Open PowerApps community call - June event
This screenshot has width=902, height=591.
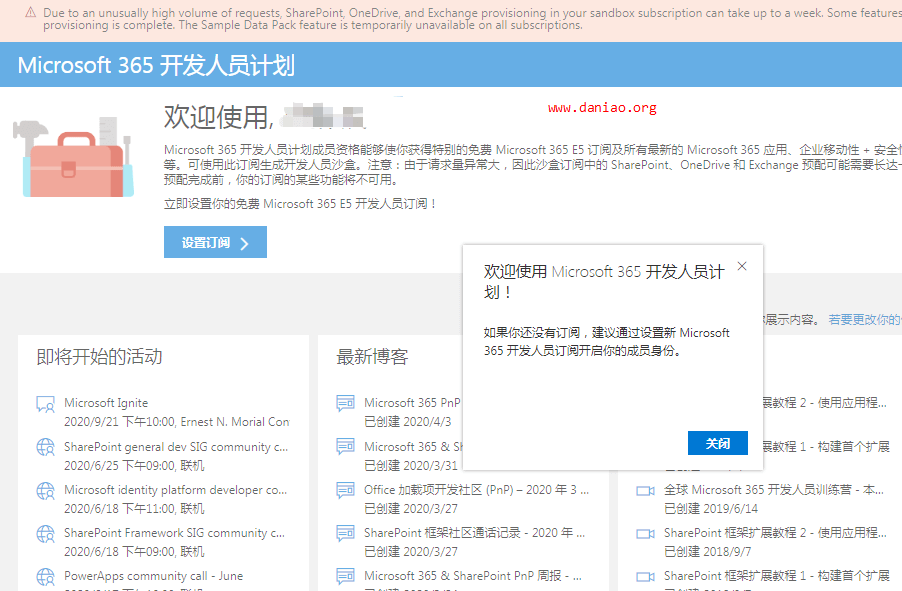click(154, 576)
